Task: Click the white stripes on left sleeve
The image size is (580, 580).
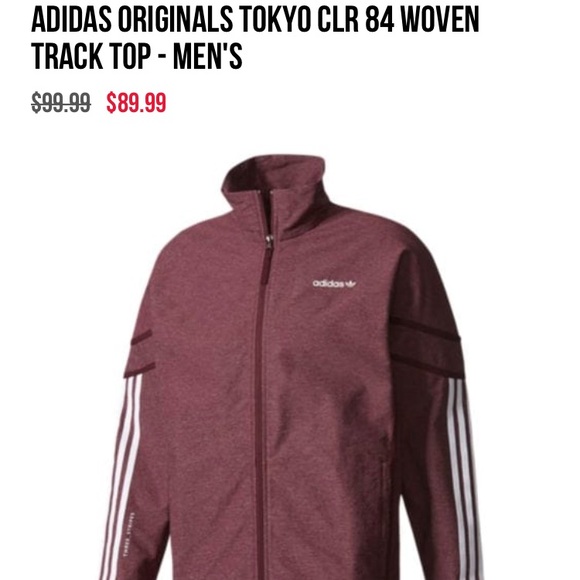Action: click(122, 477)
